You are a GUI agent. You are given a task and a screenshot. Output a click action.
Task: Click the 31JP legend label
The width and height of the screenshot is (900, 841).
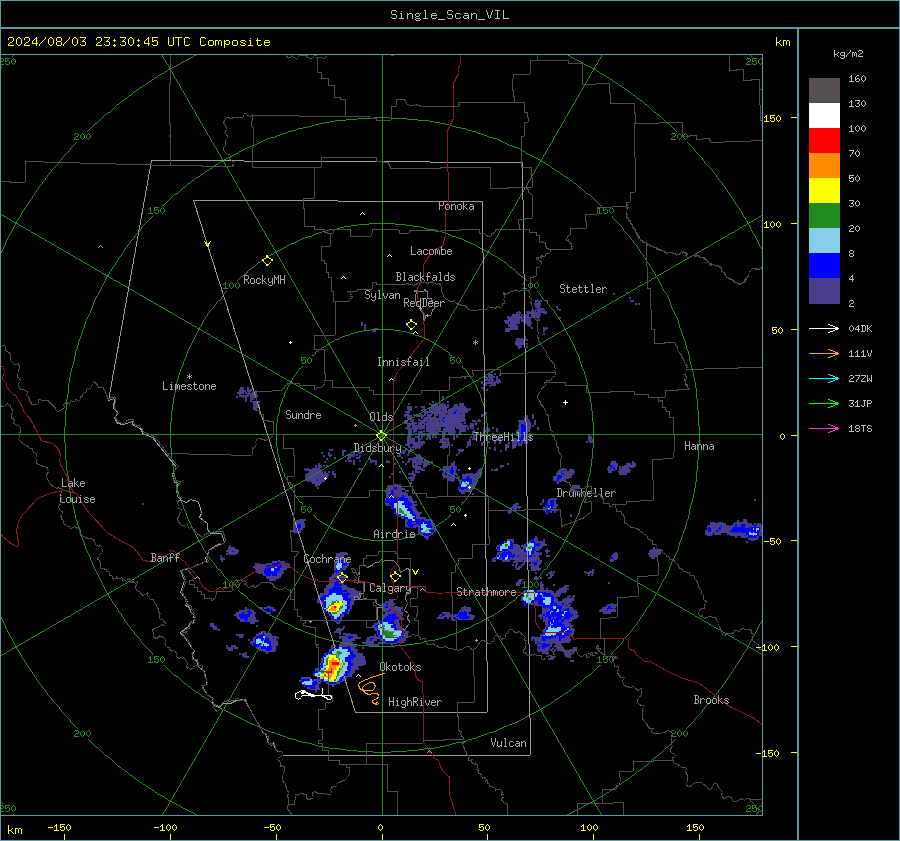(x=860, y=404)
